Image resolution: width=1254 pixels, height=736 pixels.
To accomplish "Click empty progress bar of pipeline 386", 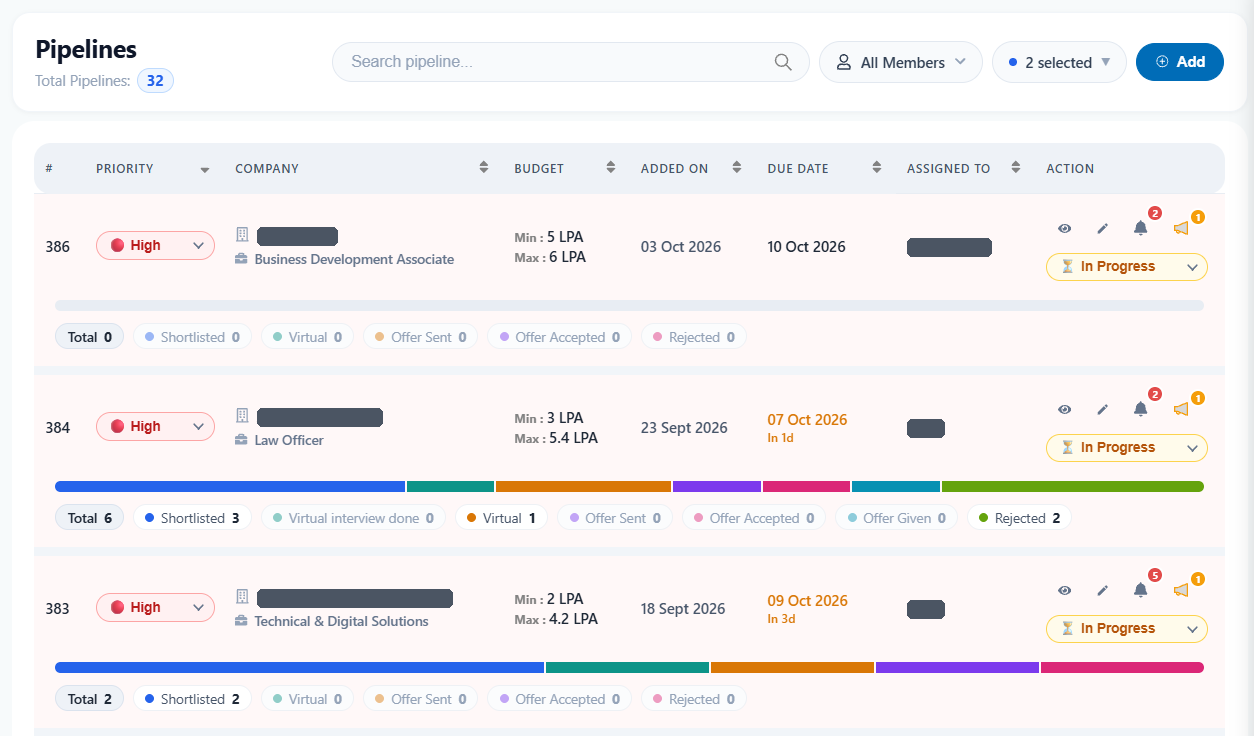I will 629,305.
